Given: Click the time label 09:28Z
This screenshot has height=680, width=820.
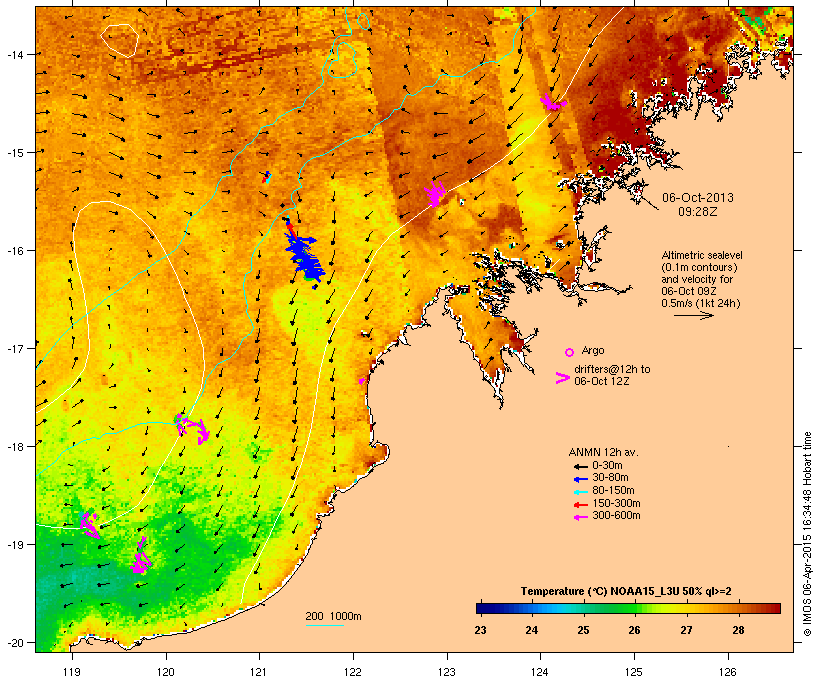Looking at the screenshot, I should (698, 212).
